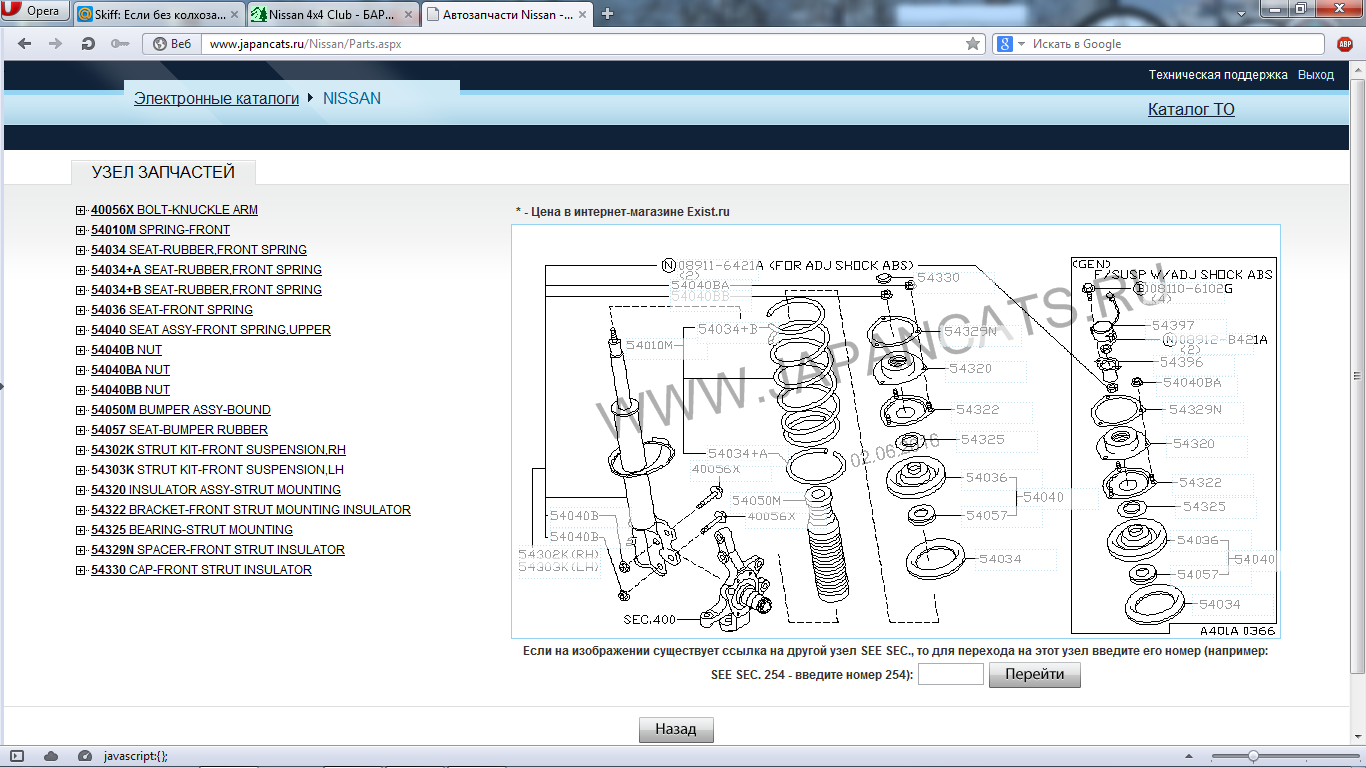This screenshot has height=768, width=1366.
Task: Expand the 40056X BOLT-KNUCKLE ARM node
Action: click(81, 210)
